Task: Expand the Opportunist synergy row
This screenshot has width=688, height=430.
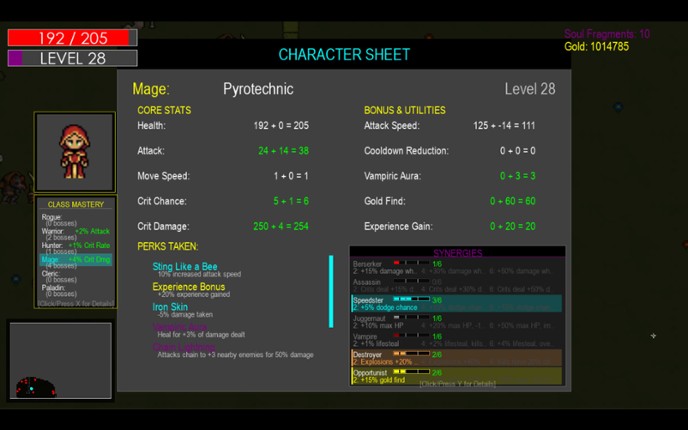Action: click(x=456, y=376)
